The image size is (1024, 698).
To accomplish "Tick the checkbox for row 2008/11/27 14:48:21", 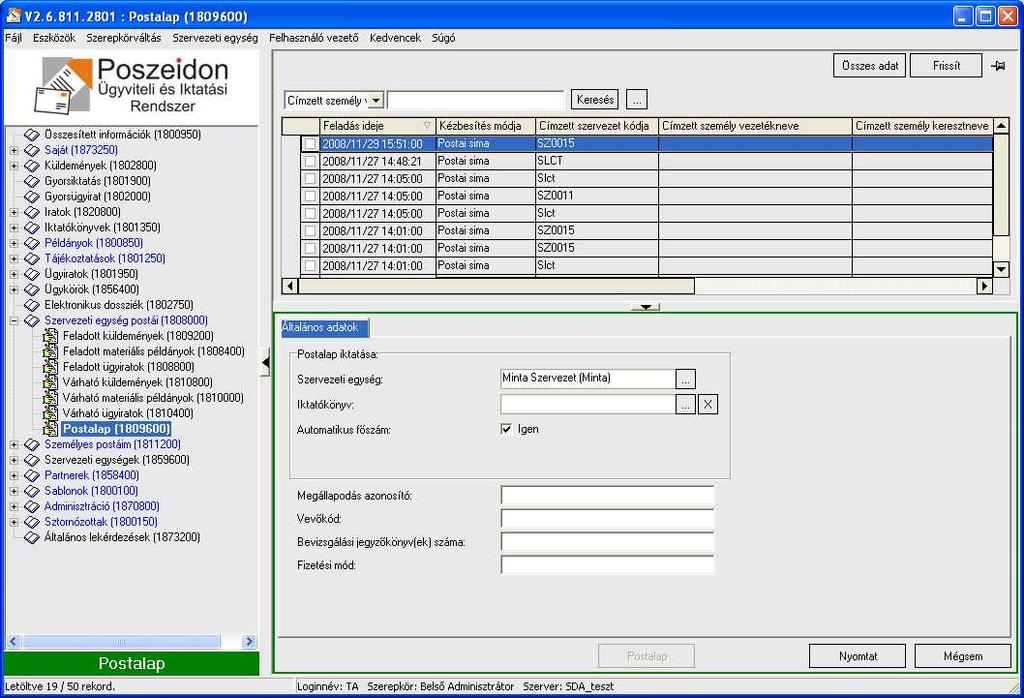I will 310,161.
